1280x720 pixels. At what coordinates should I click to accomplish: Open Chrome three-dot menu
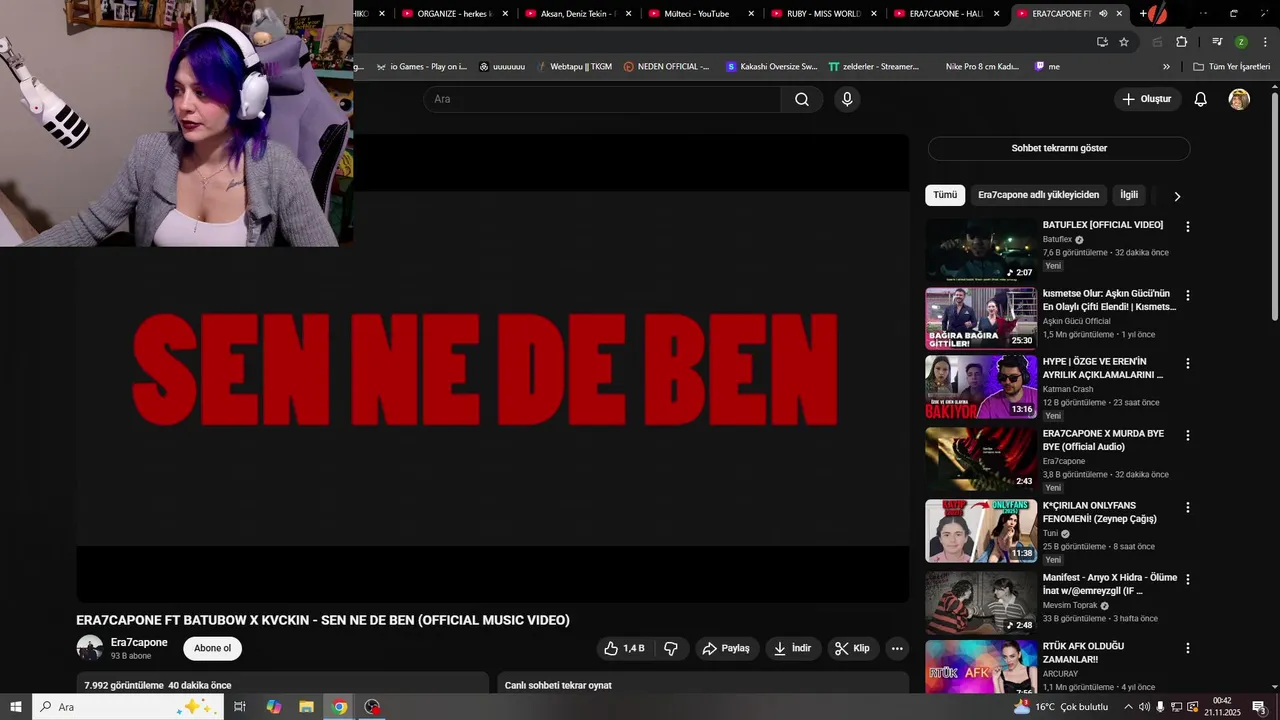point(1266,42)
